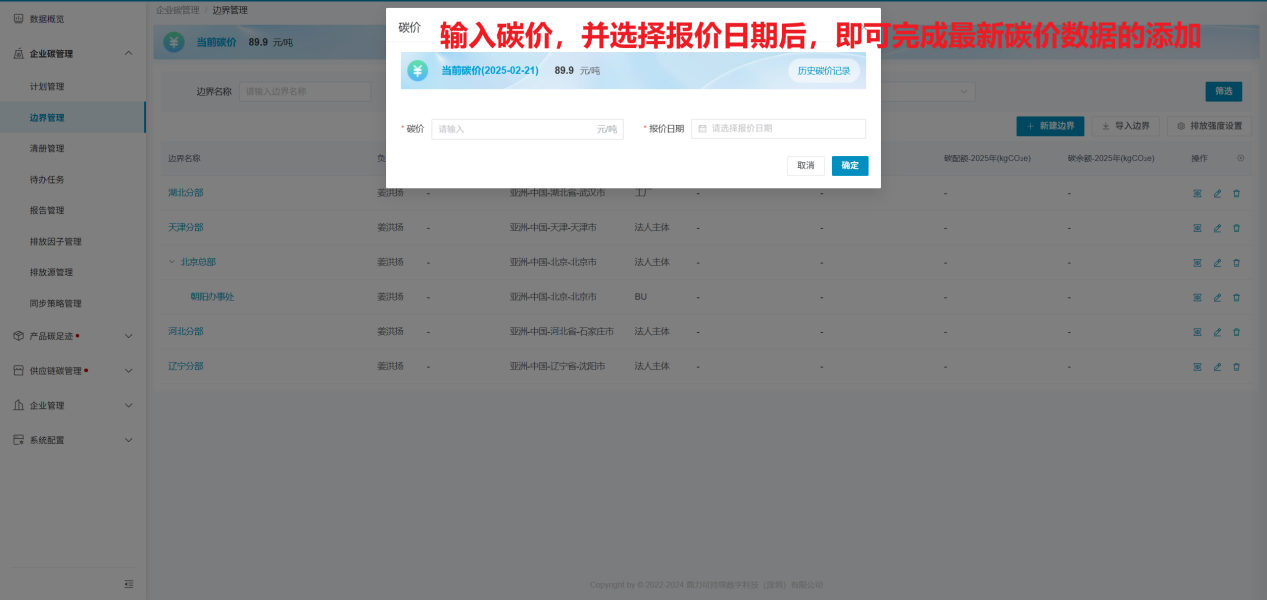
Task: Open 清册管理 in the sidebar
Action: pyautogui.click(x=47, y=149)
